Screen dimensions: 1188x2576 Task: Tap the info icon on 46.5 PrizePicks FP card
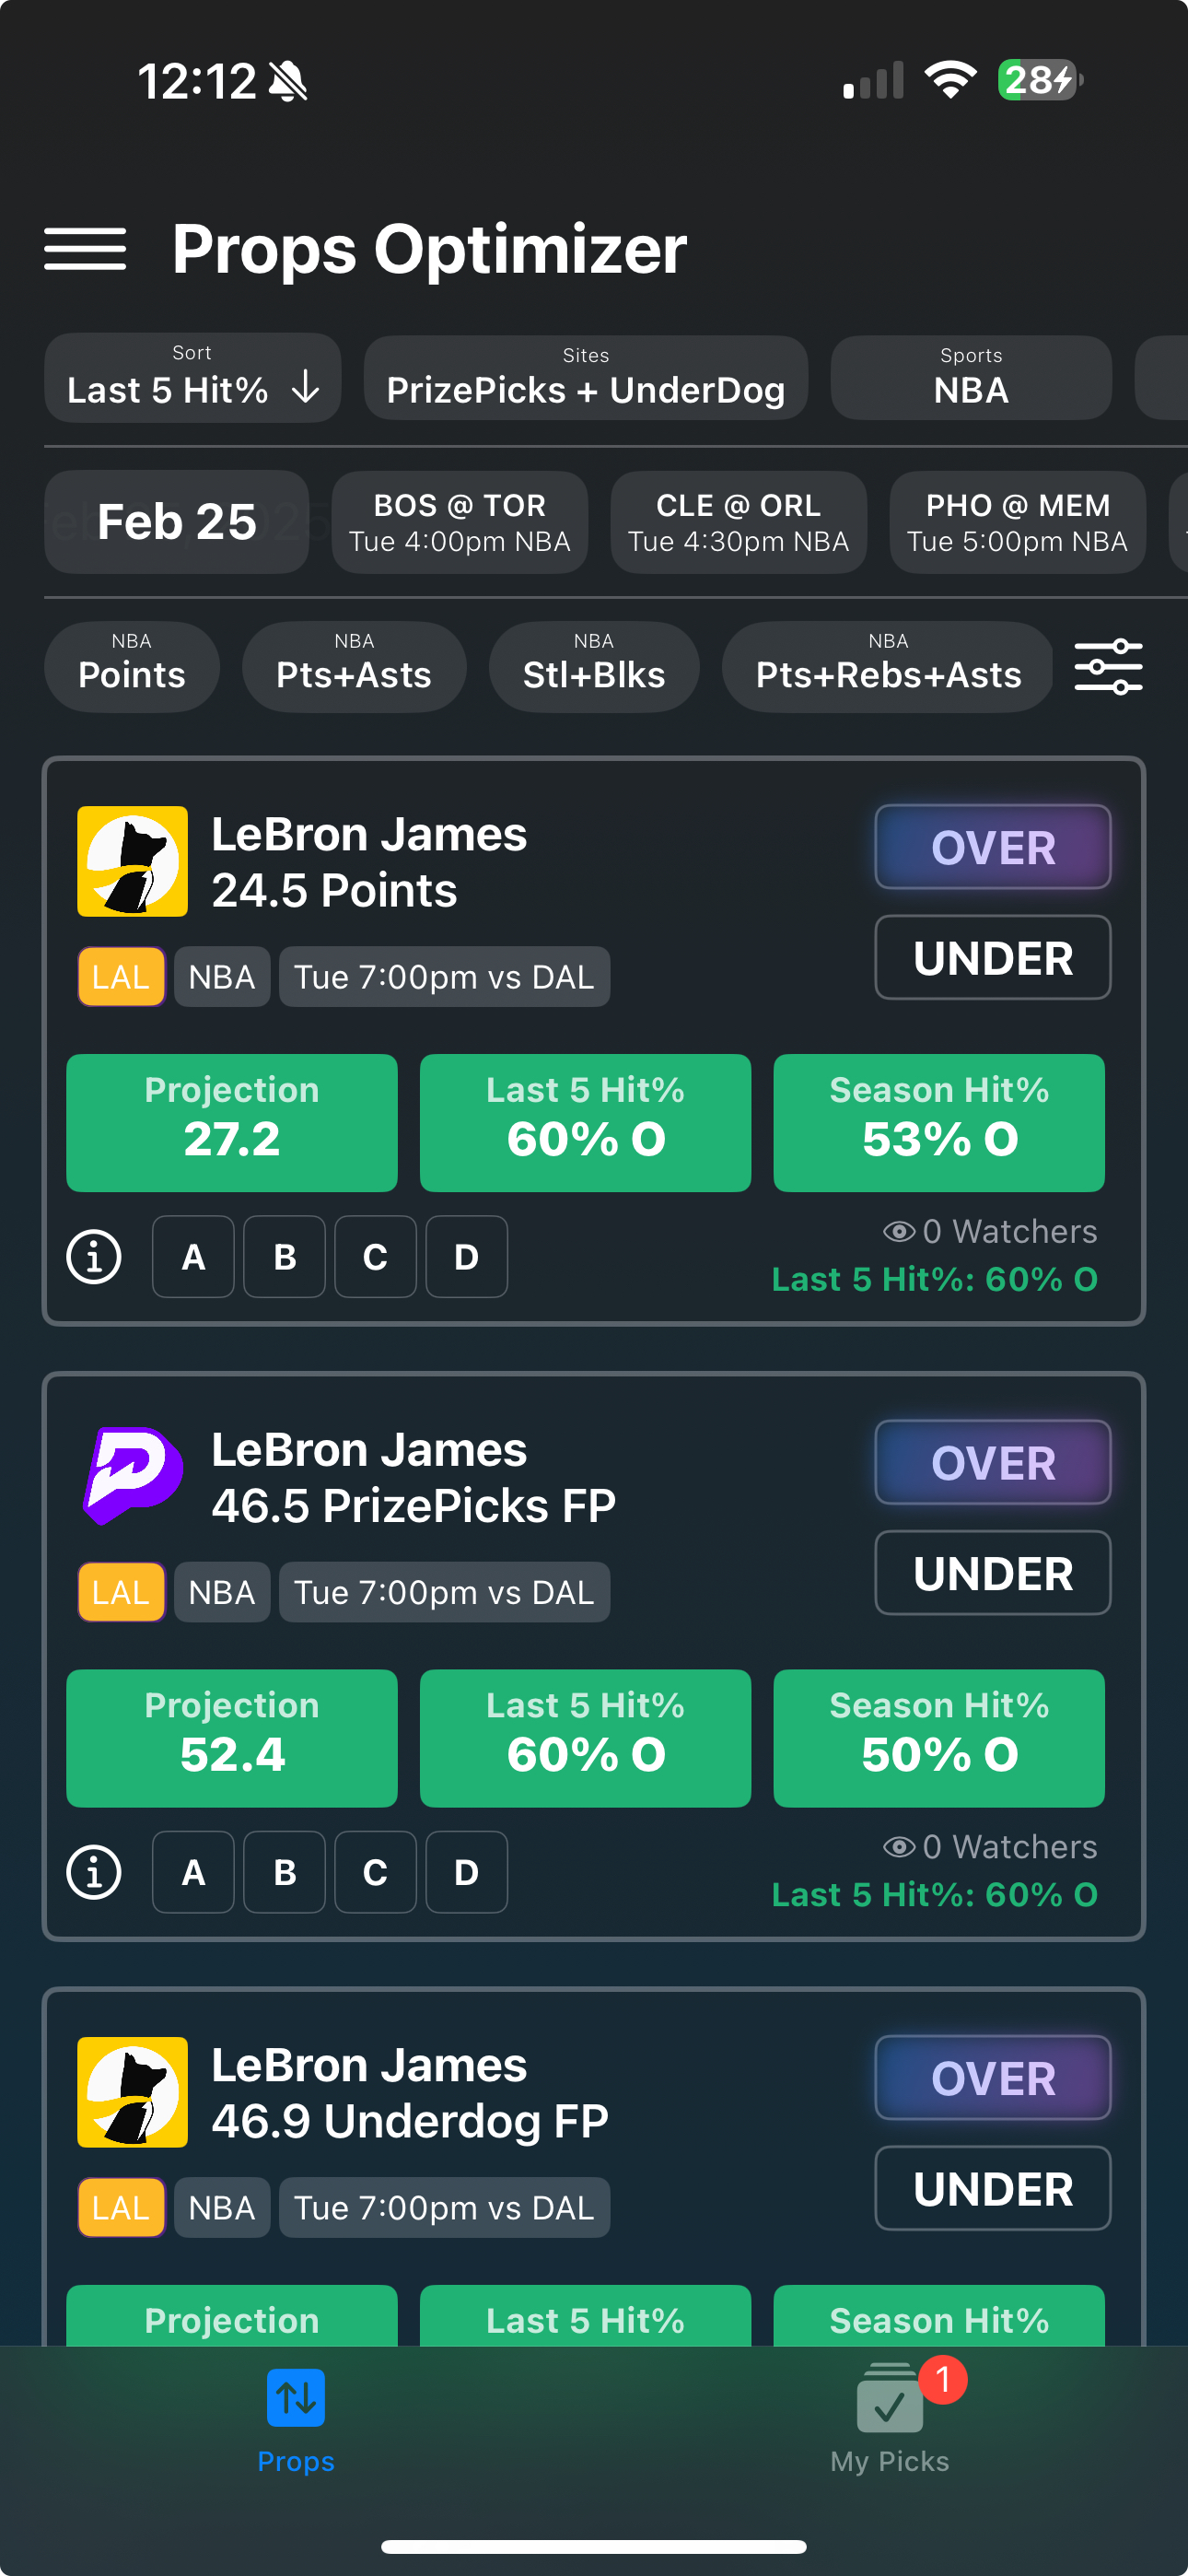point(94,1872)
